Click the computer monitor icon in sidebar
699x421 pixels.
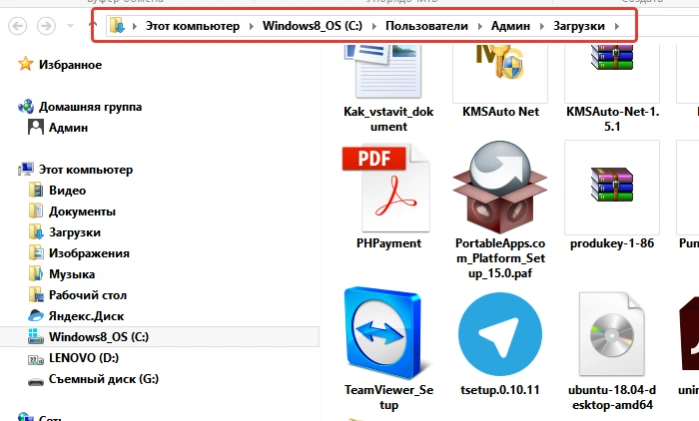point(26,169)
